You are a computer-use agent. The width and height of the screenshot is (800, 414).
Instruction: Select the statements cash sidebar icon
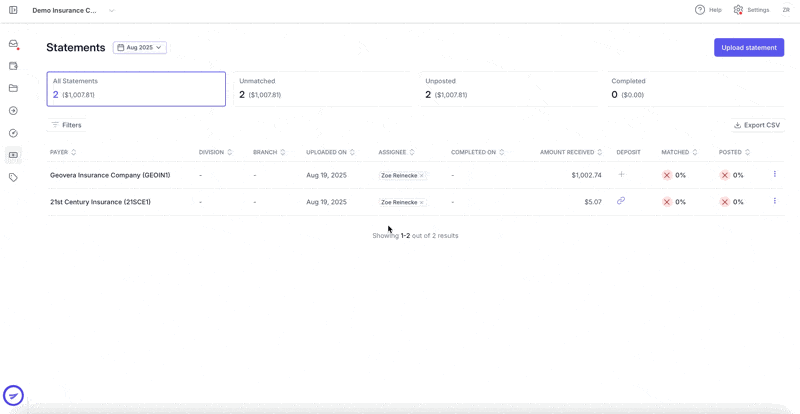13,155
